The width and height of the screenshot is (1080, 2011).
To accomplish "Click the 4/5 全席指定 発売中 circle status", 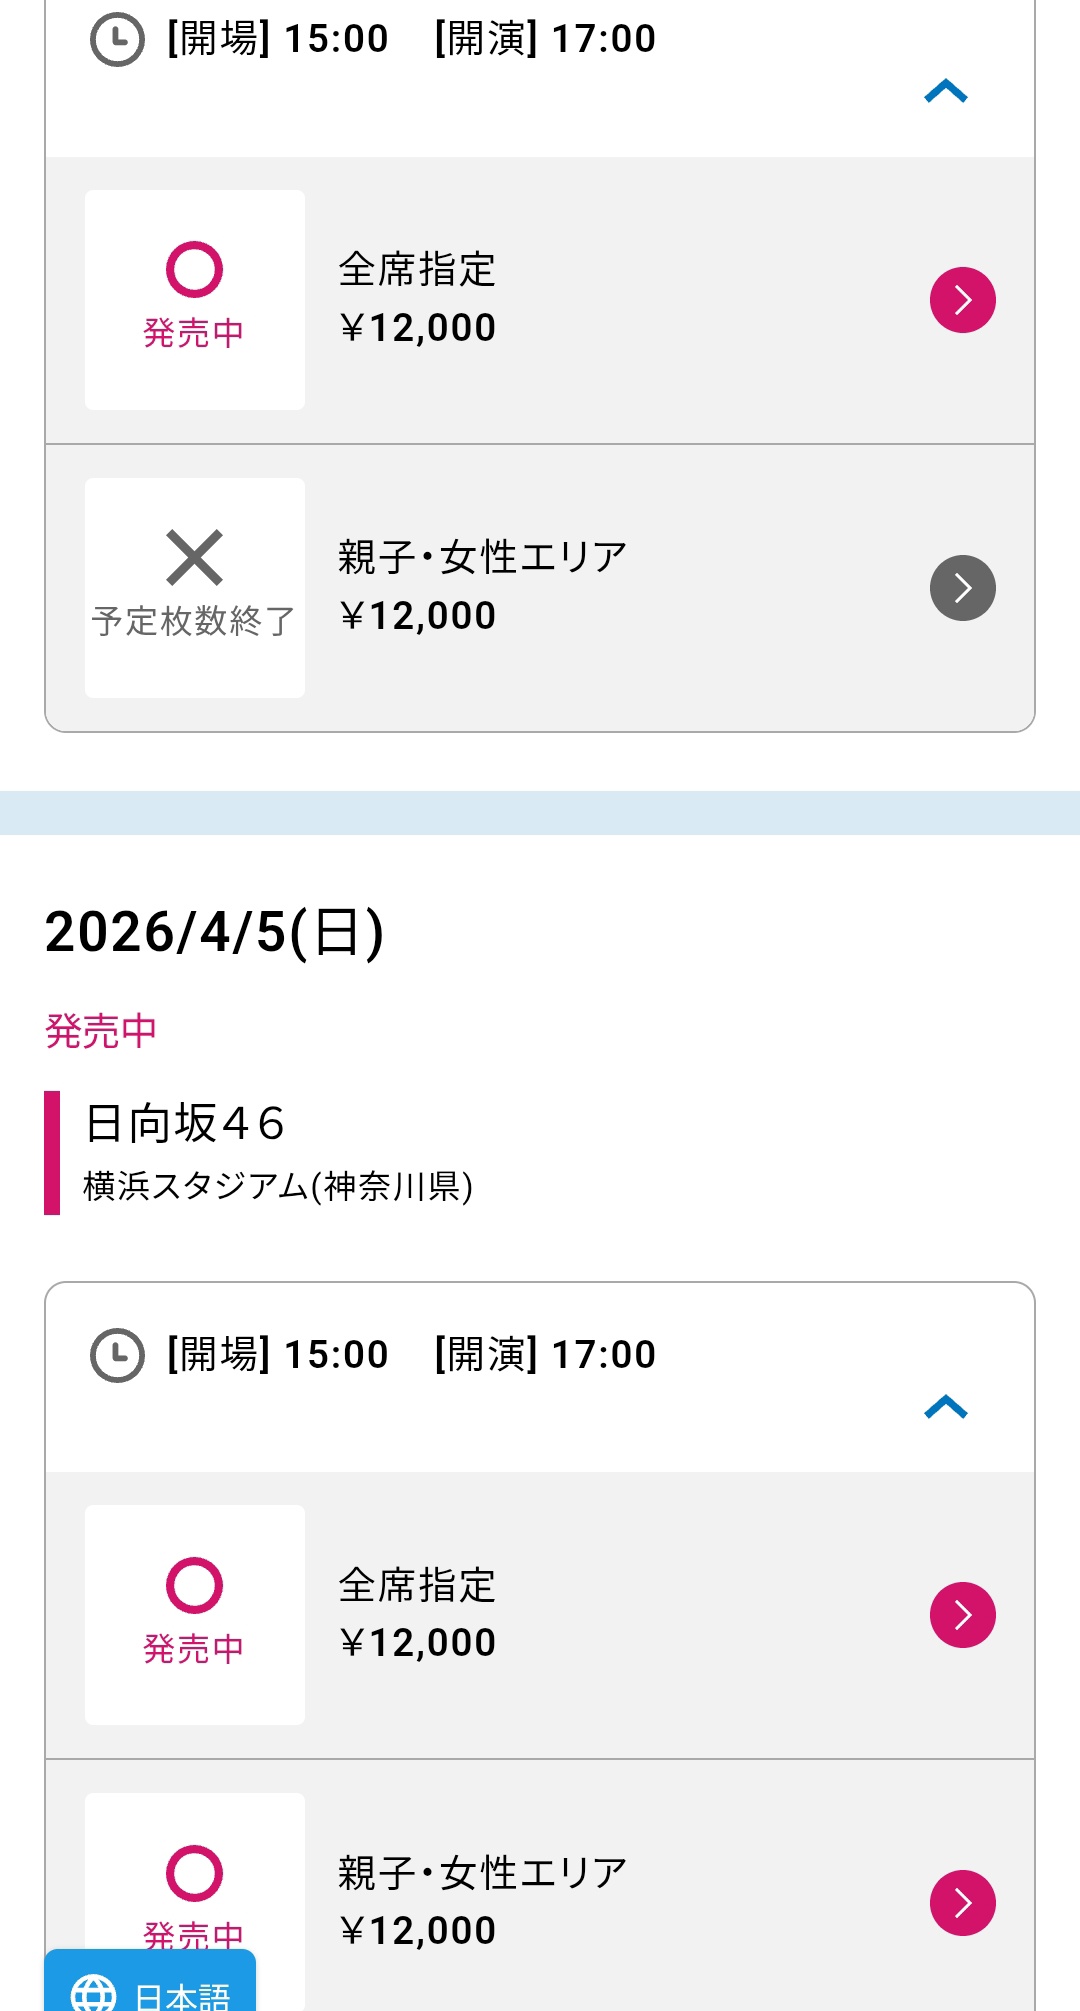I will coord(194,1614).
